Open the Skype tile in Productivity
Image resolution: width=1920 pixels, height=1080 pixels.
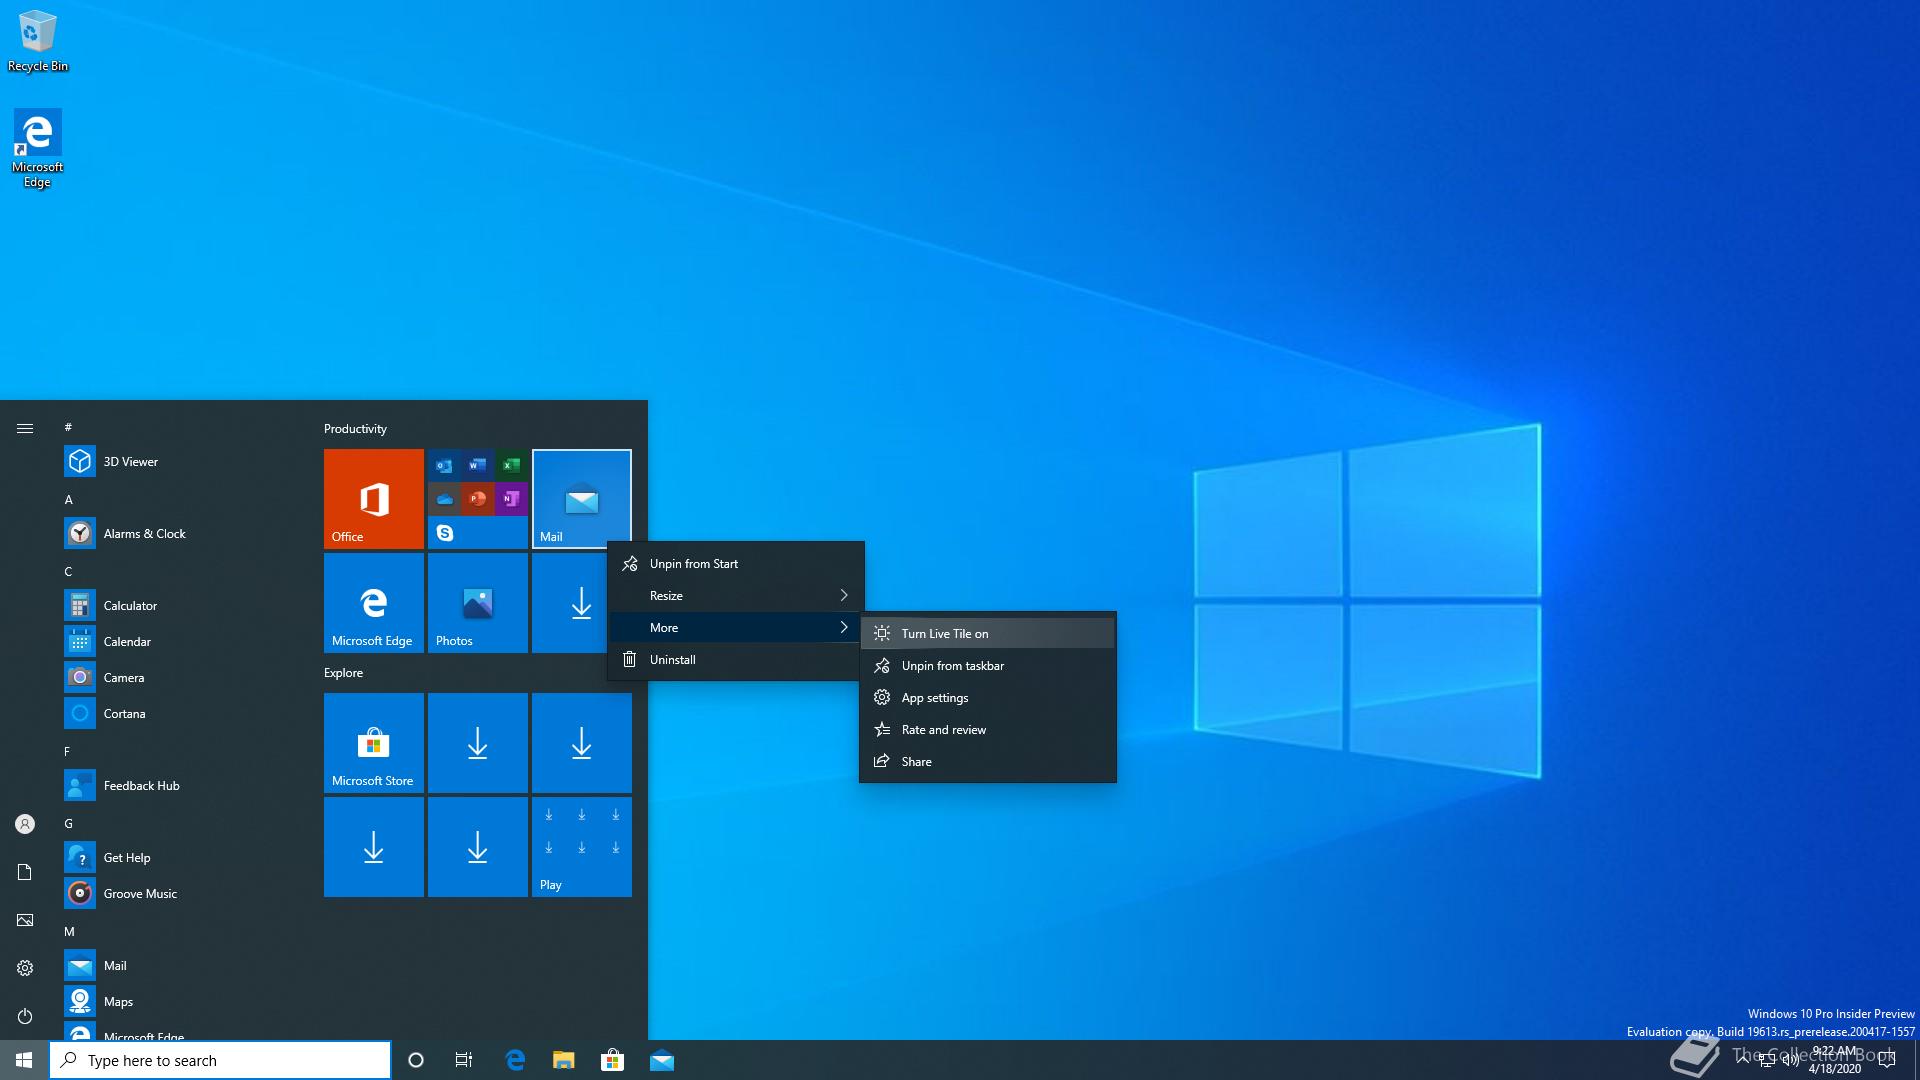coord(445,533)
